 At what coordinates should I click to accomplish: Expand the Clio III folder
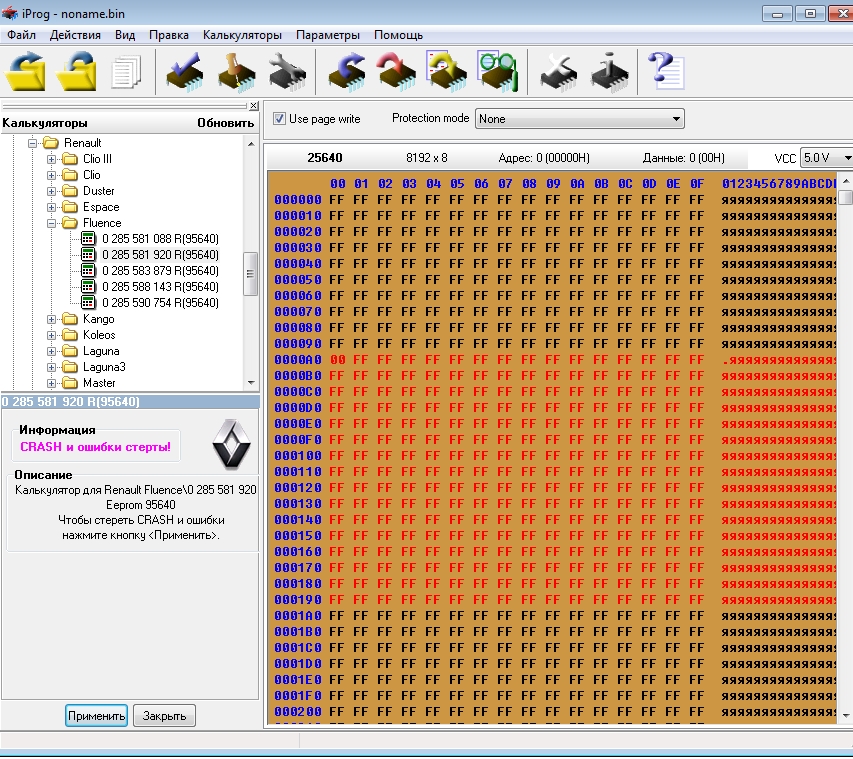click(x=51, y=159)
